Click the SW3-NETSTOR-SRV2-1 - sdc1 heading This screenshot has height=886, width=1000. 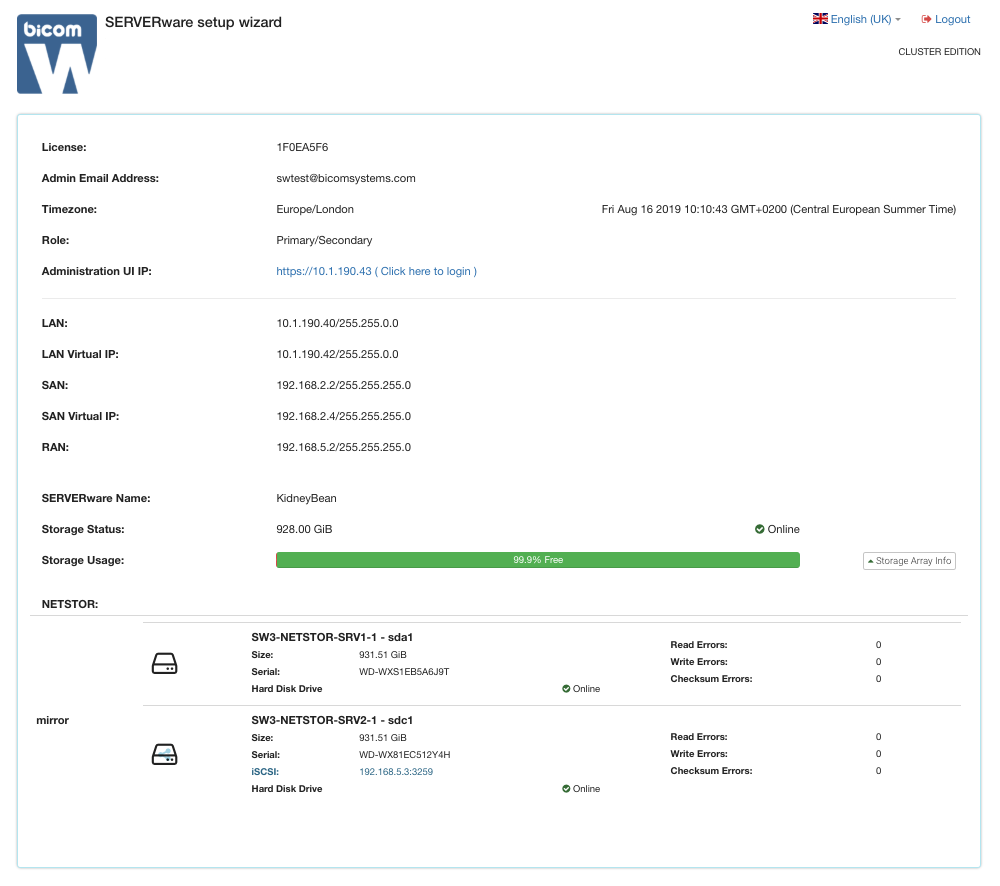332,720
